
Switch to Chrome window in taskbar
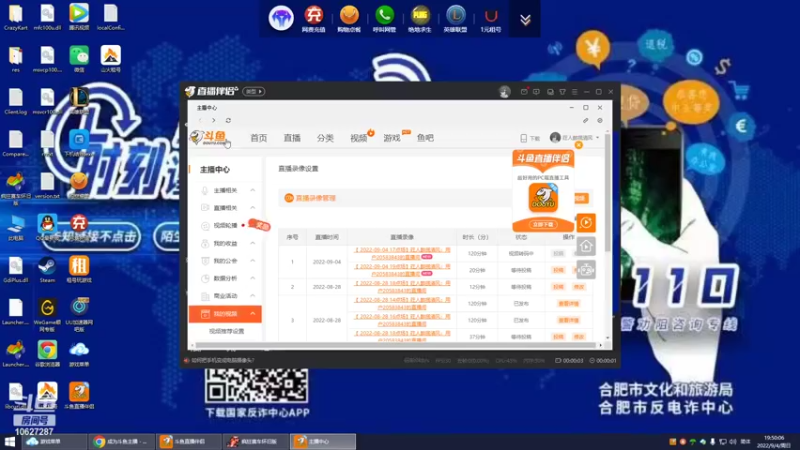pos(120,441)
